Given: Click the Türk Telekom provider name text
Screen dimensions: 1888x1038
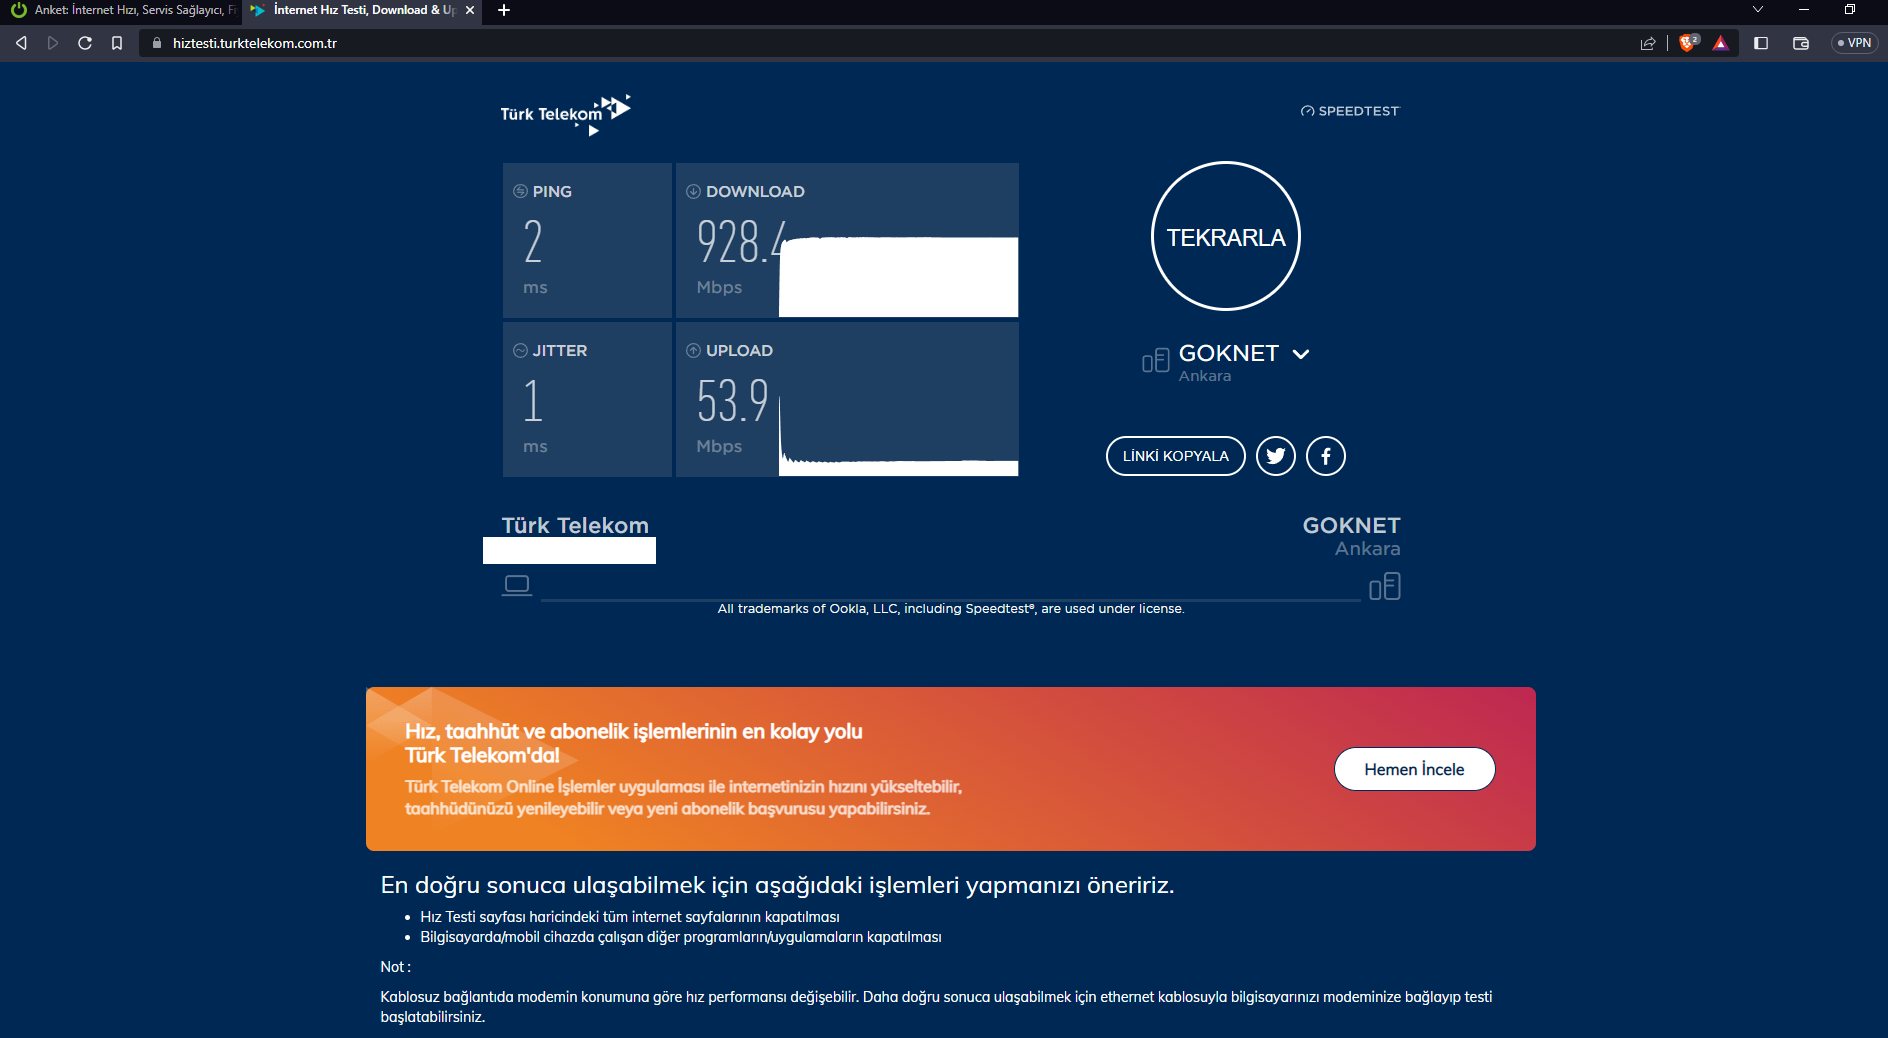Looking at the screenshot, I should [575, 525].
